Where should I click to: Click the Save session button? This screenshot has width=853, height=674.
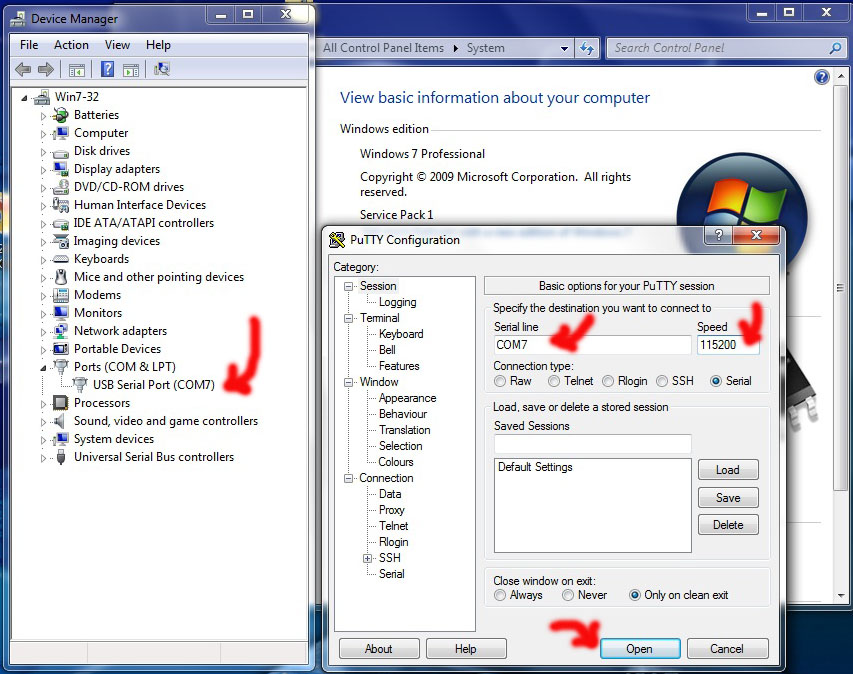coord(728,498)
